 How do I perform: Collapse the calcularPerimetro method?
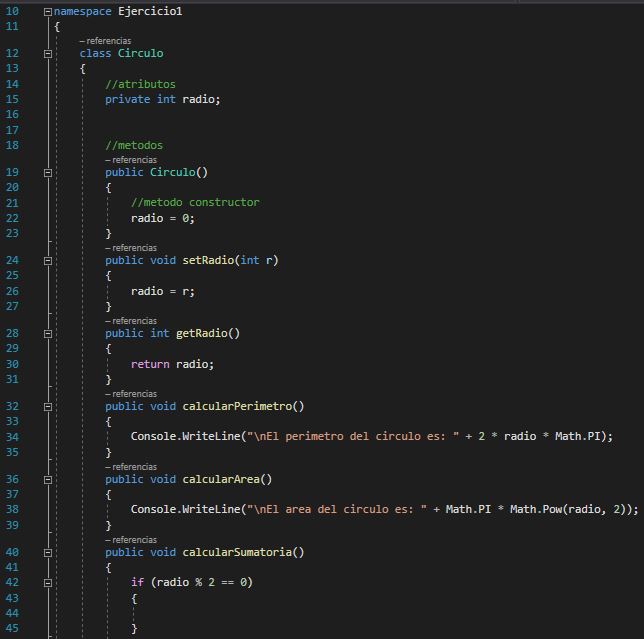coord(48,407)
